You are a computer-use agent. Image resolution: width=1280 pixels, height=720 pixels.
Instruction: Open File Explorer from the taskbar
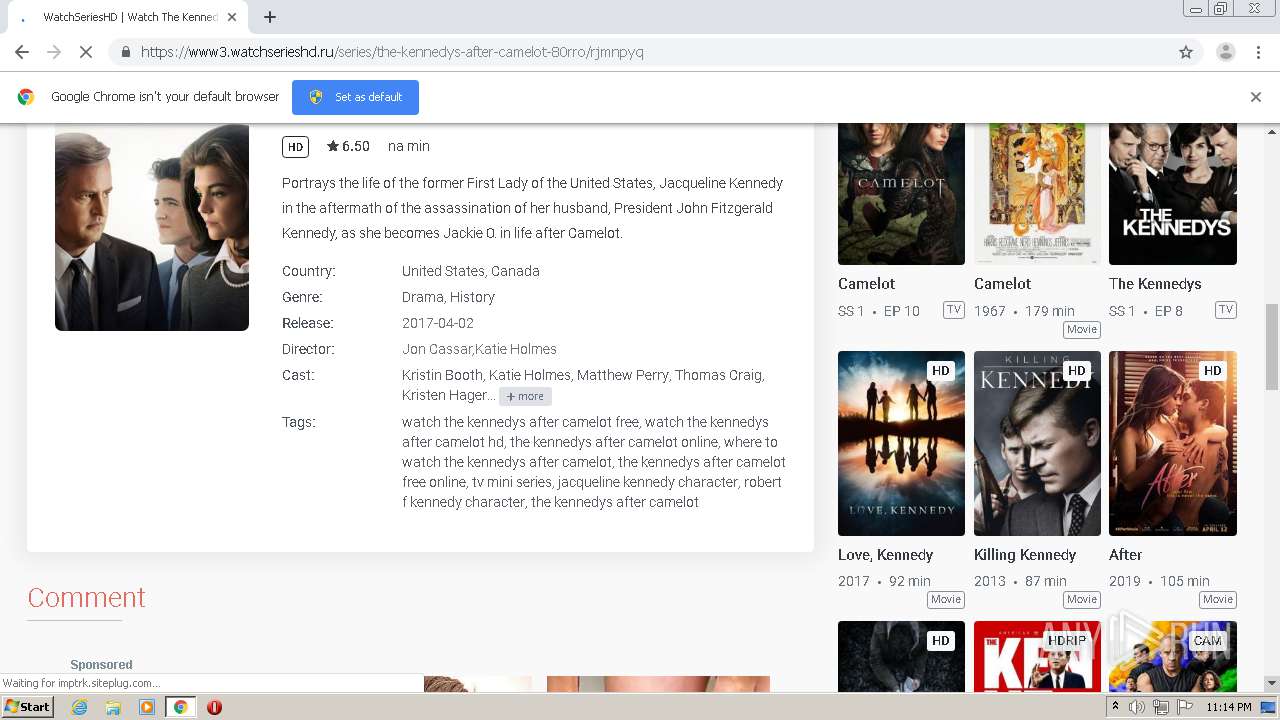(113, 707)
